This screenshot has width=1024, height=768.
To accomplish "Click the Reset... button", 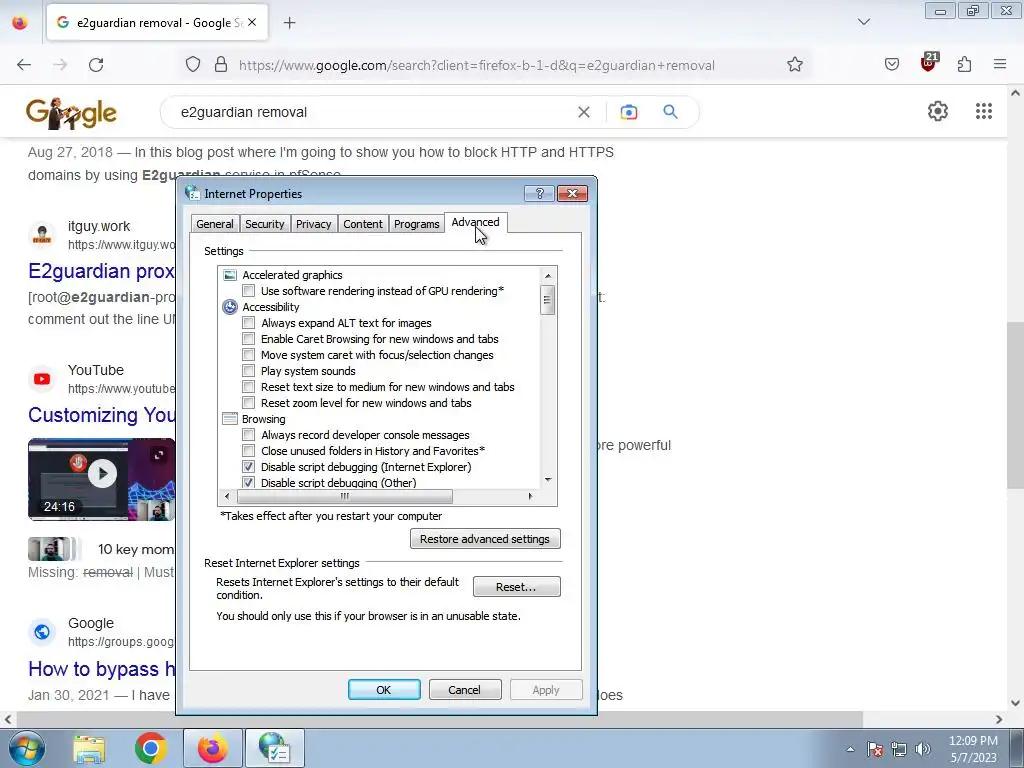I will click(x=516, y=586).
